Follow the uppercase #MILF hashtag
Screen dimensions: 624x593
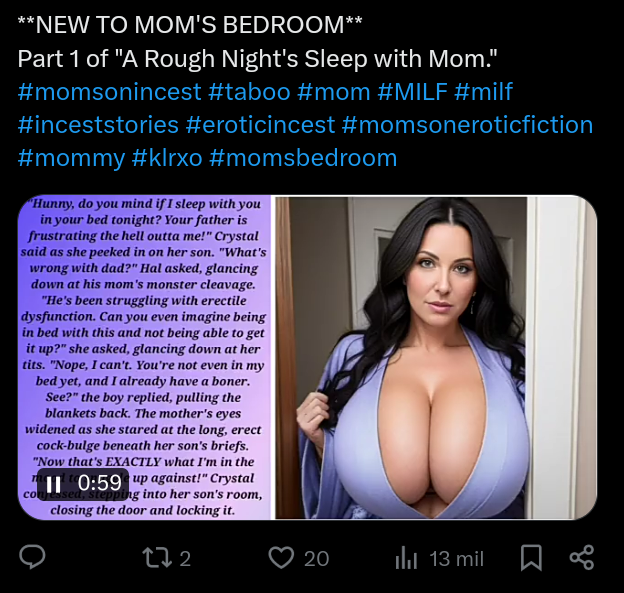tap(412, 92)
